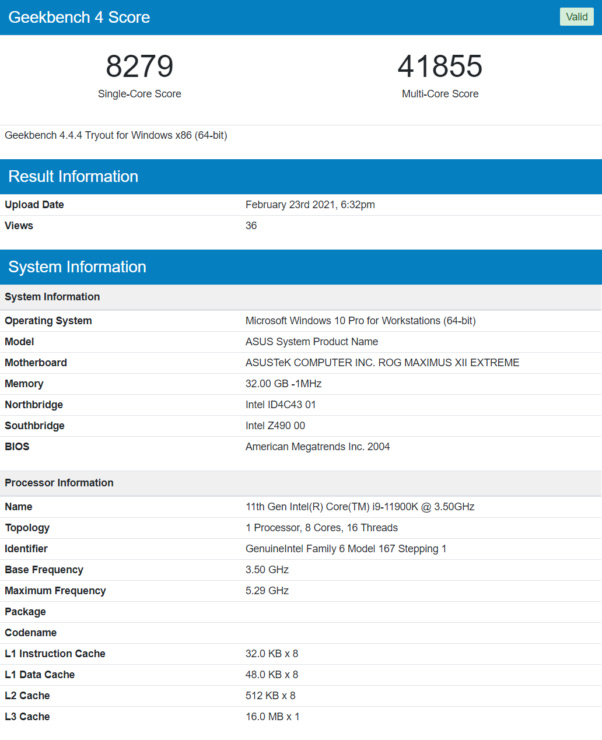Click the green Valid badge
Viewport: 602px width, 740px height.
tap(577, 17)
